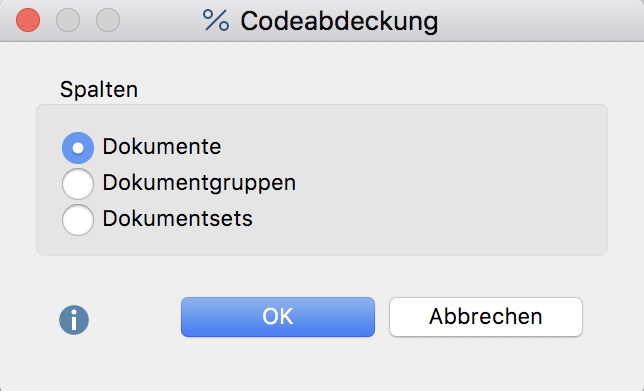Click the grayed minimize window button
Image resolution: width=644 pixels, height=391 pixels.
[68, 20]
